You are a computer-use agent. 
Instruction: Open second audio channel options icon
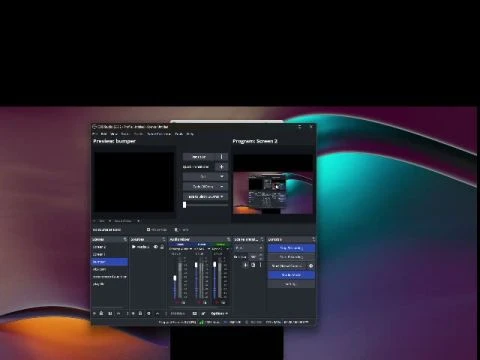coord(206,303)
